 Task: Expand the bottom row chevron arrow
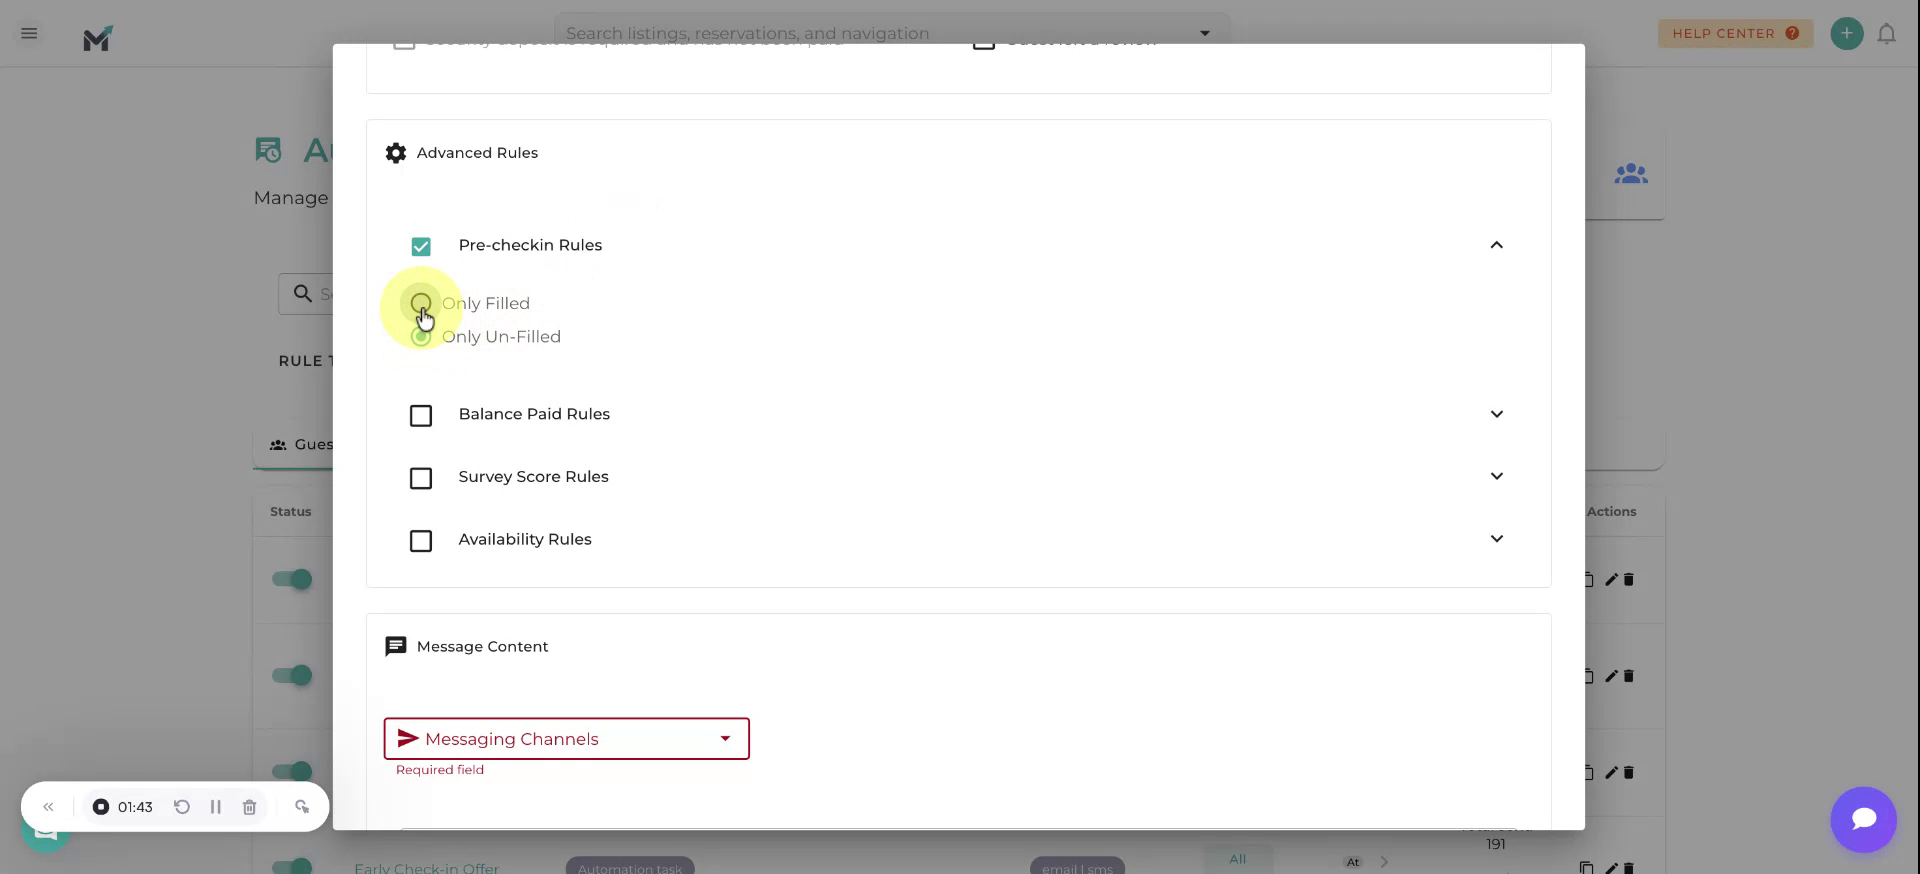pos(1384,862)
